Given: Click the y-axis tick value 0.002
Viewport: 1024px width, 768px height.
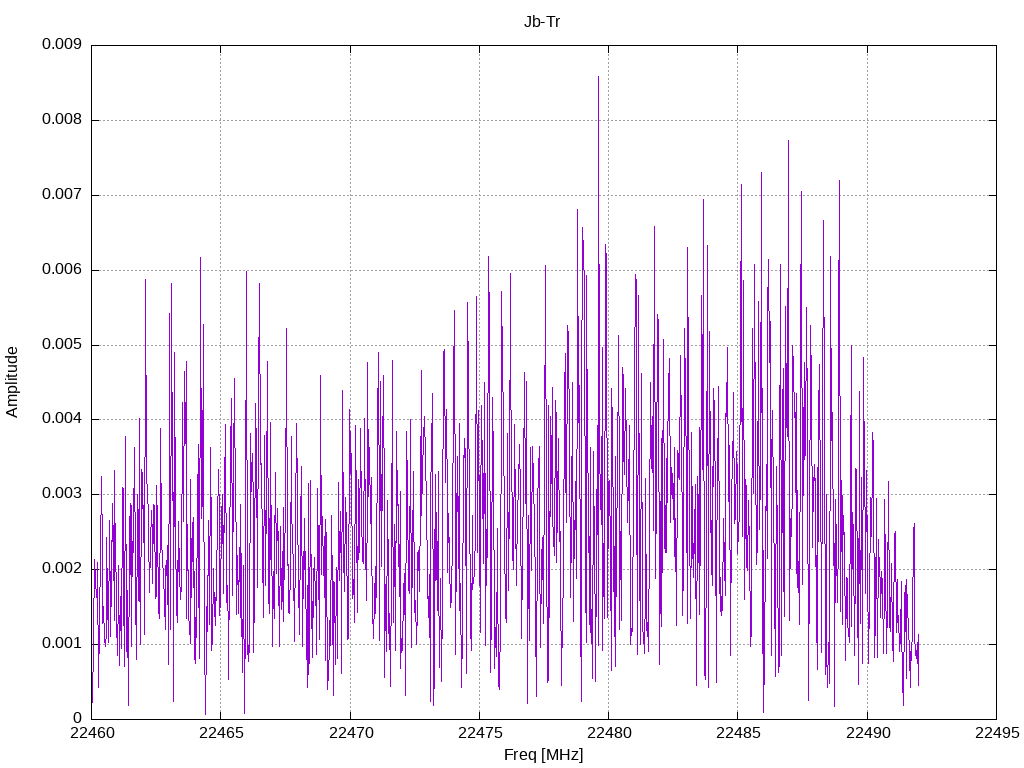Looking at the screenshot, I should pyautogui.click(x=62, y=568).
